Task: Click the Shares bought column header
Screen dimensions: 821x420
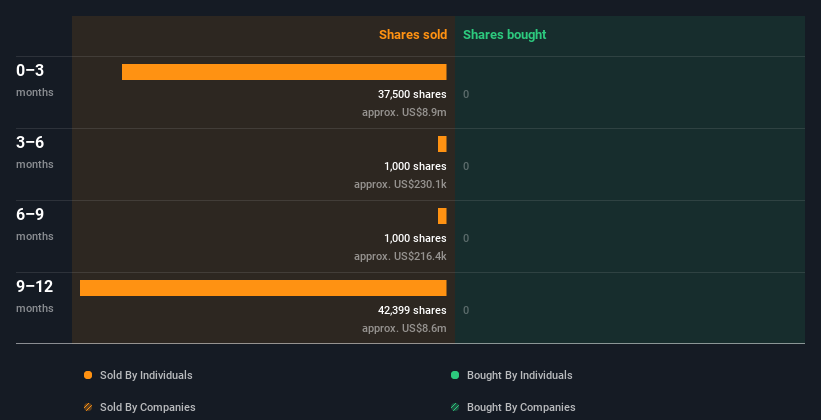Action: (x=505, y=35)
